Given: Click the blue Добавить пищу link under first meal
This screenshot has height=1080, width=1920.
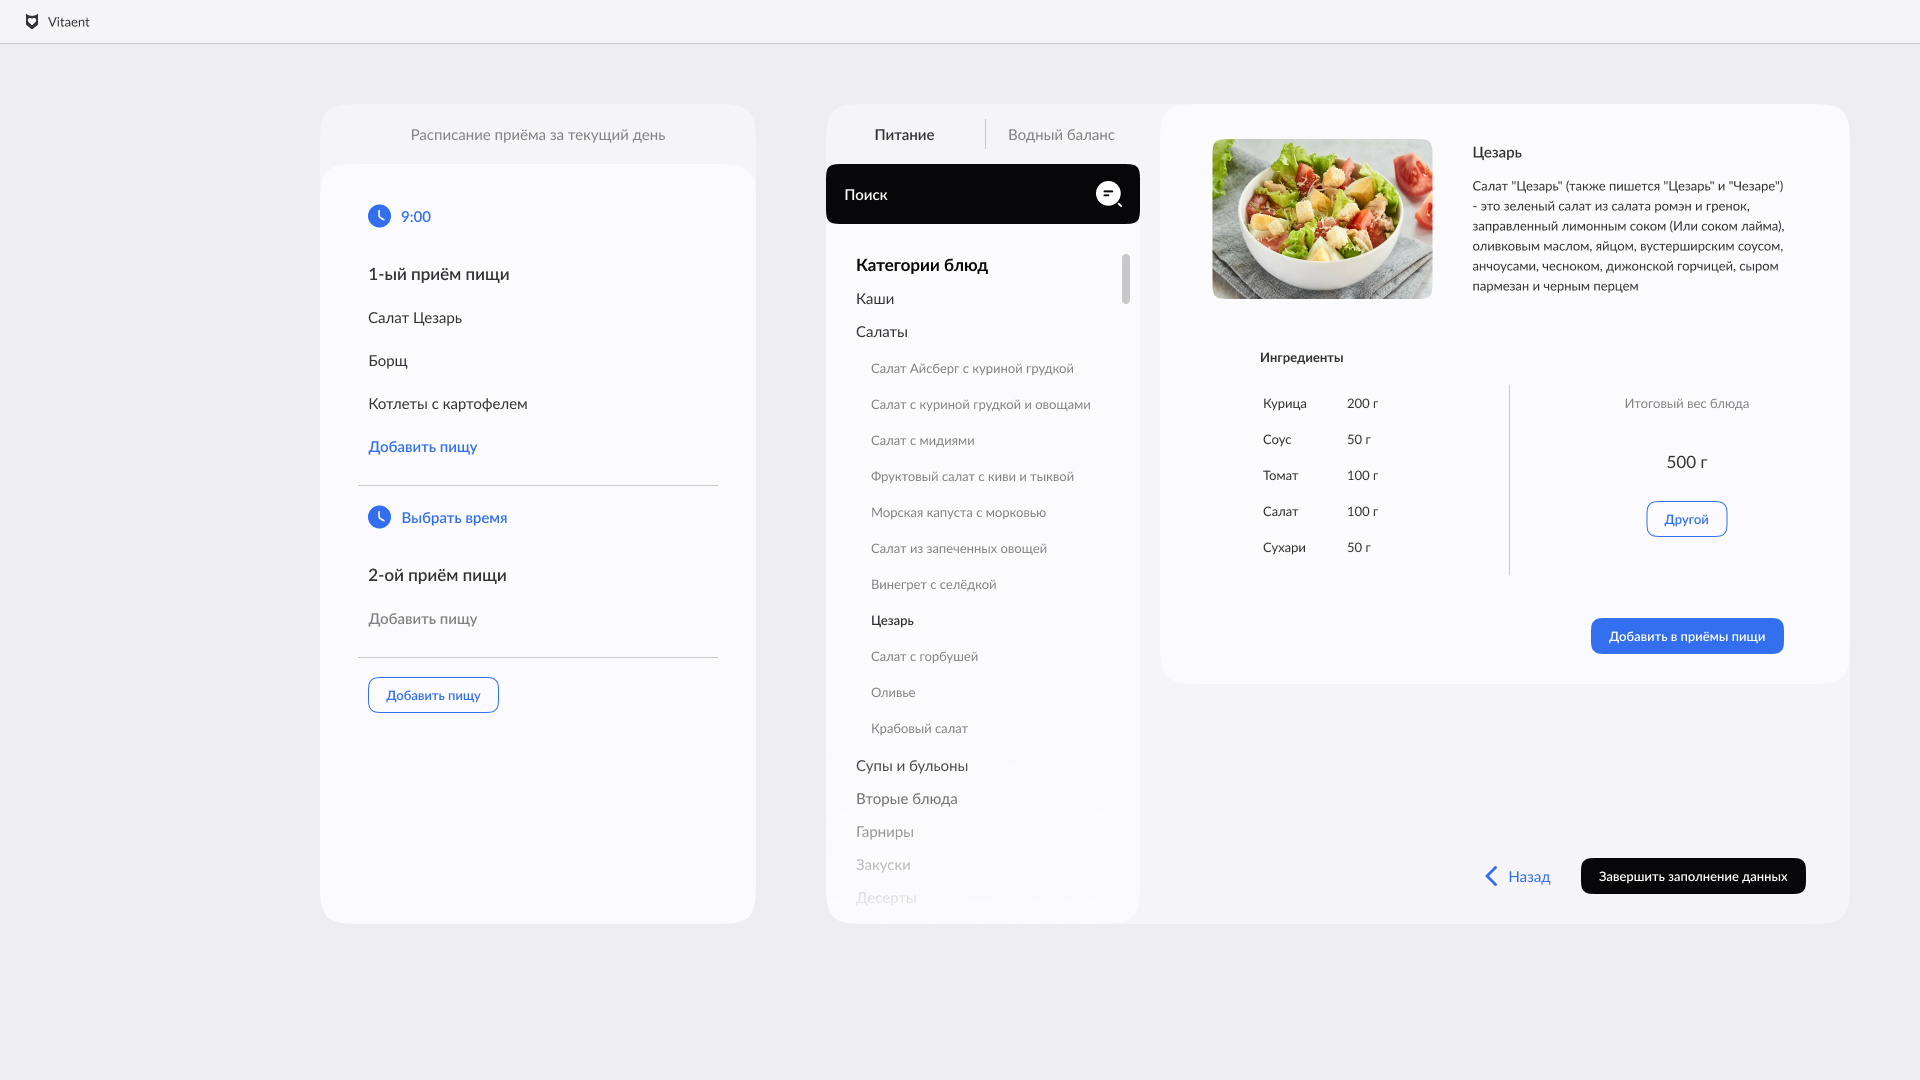Looking at the screenshot, I should point(422,447).
